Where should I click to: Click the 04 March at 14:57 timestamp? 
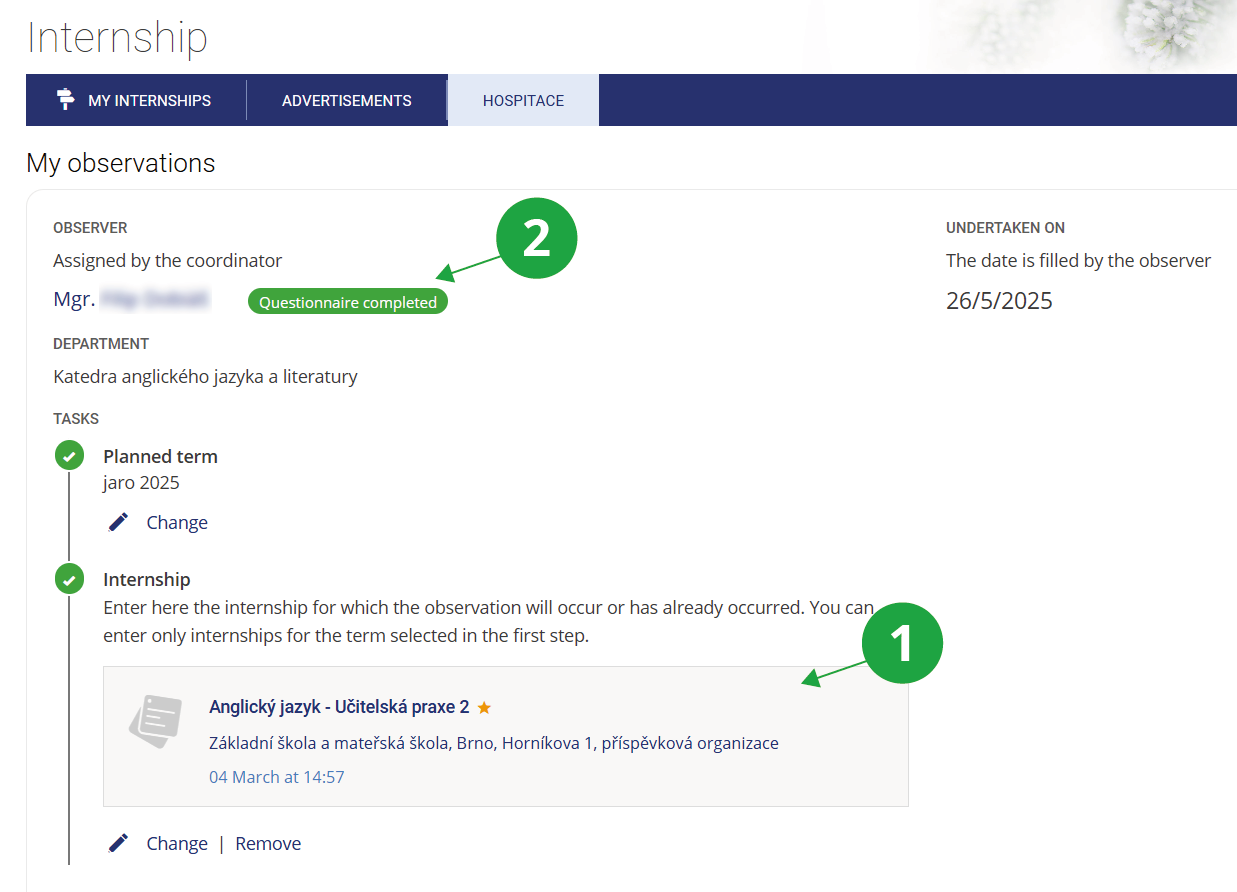pos(276,777)
